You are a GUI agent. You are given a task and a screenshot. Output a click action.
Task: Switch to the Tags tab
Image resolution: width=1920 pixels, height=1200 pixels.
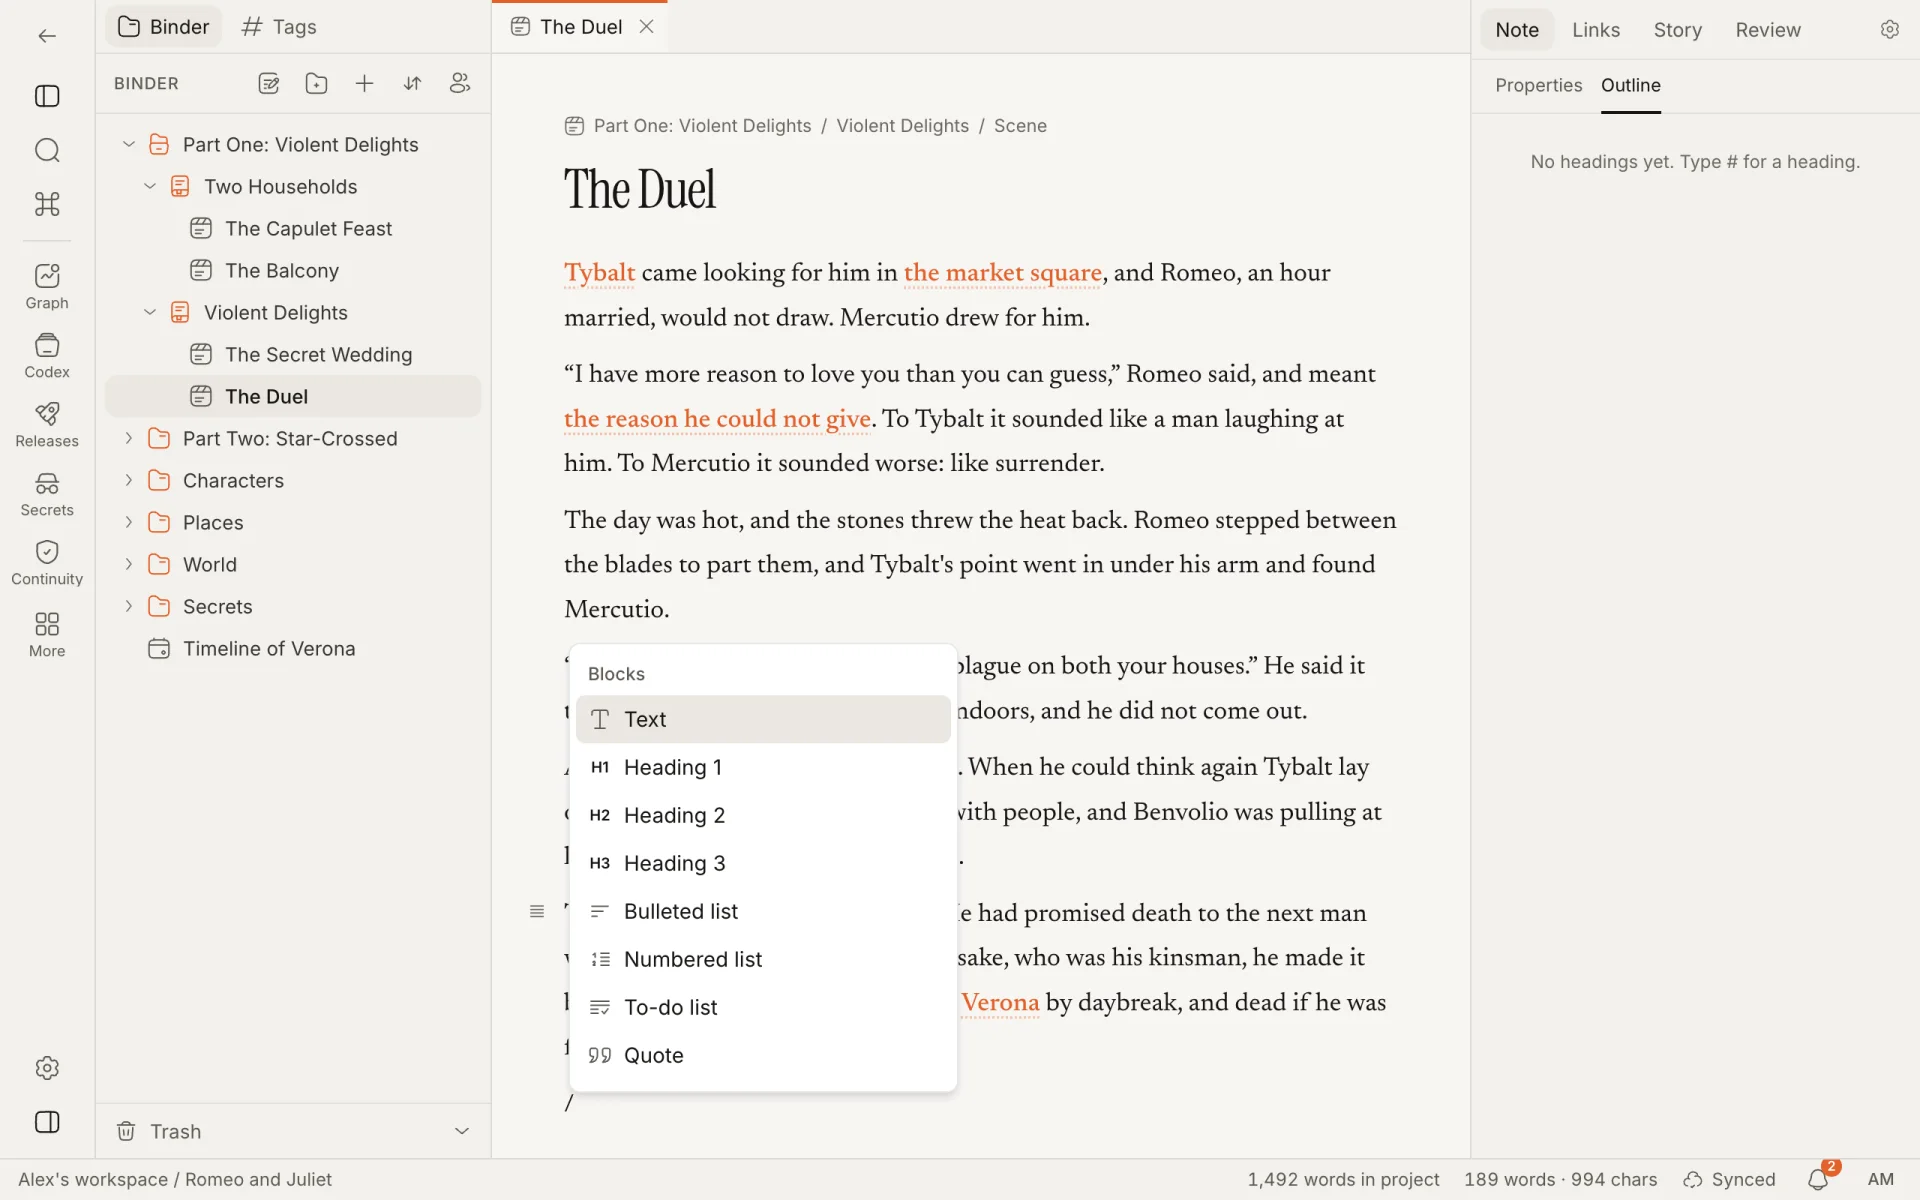(279, 27)
